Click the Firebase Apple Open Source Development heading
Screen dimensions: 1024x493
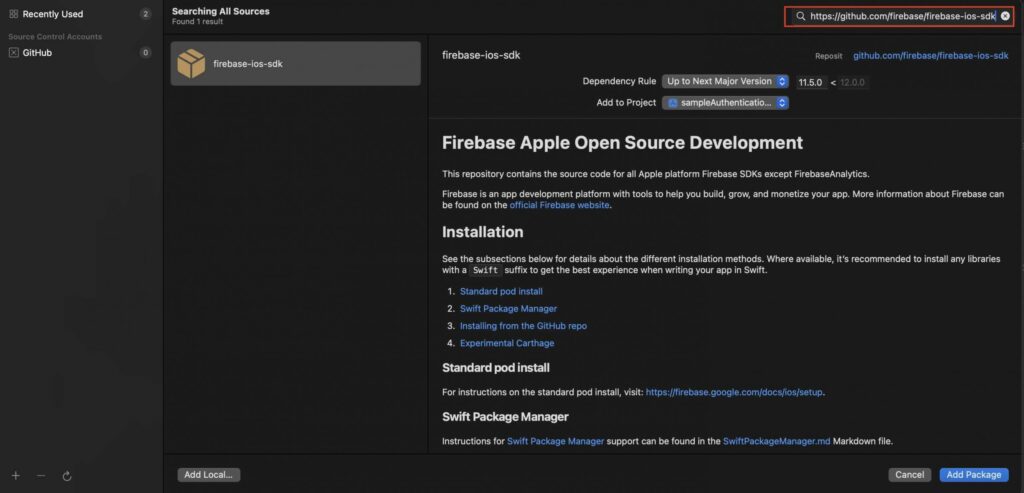(622, 143)
